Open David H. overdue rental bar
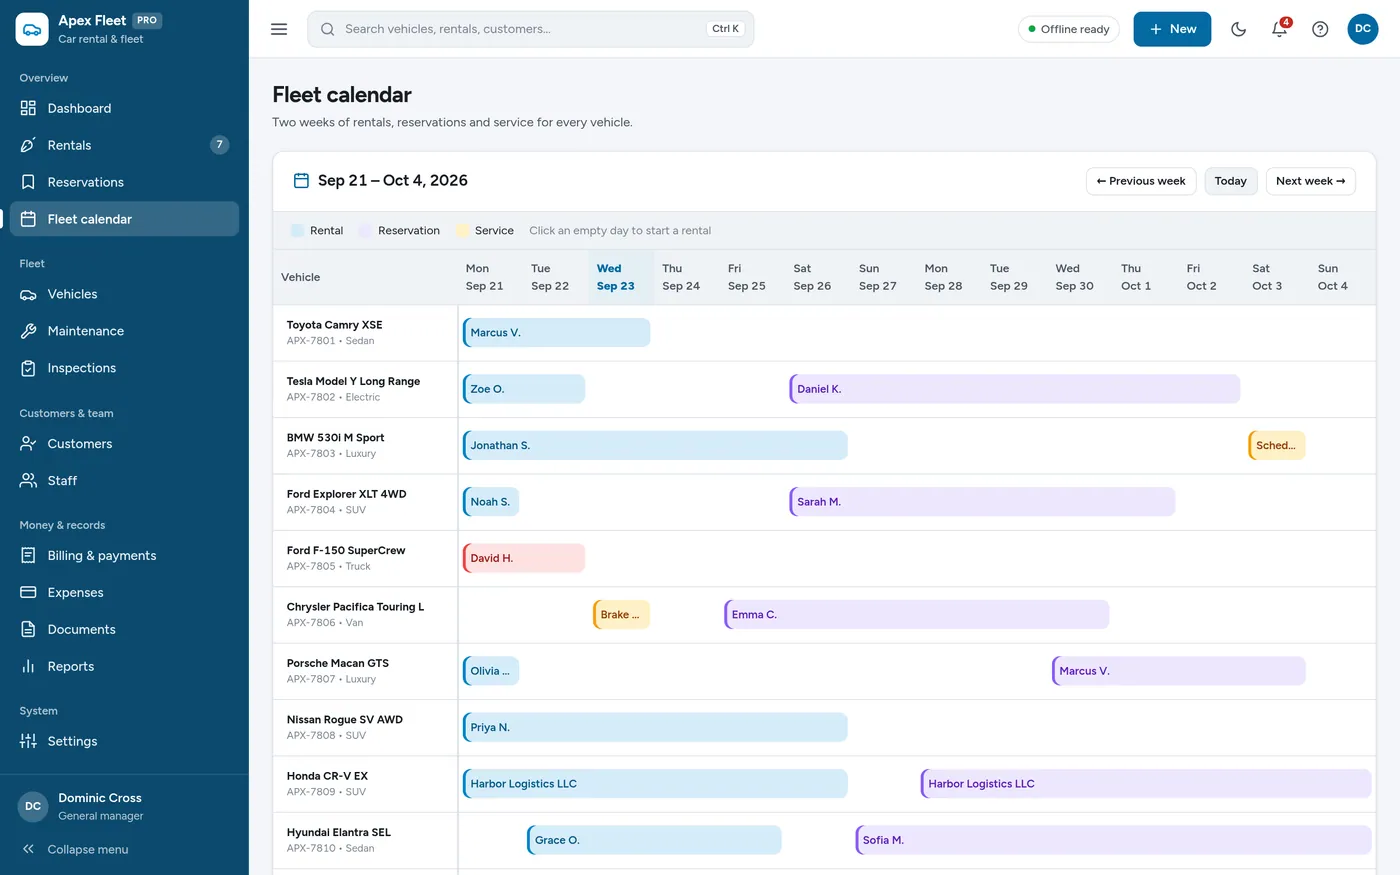 click(524, 558)
